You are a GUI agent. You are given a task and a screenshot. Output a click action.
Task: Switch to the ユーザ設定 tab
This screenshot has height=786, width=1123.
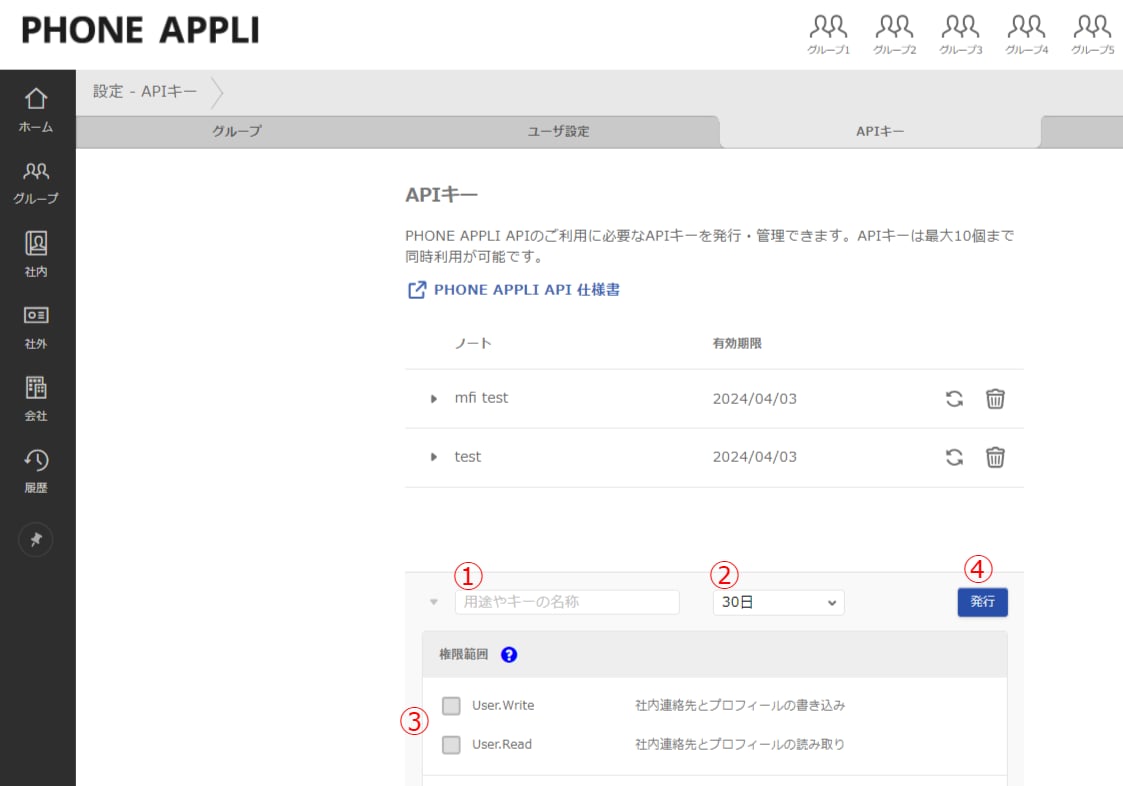point(559,132)
